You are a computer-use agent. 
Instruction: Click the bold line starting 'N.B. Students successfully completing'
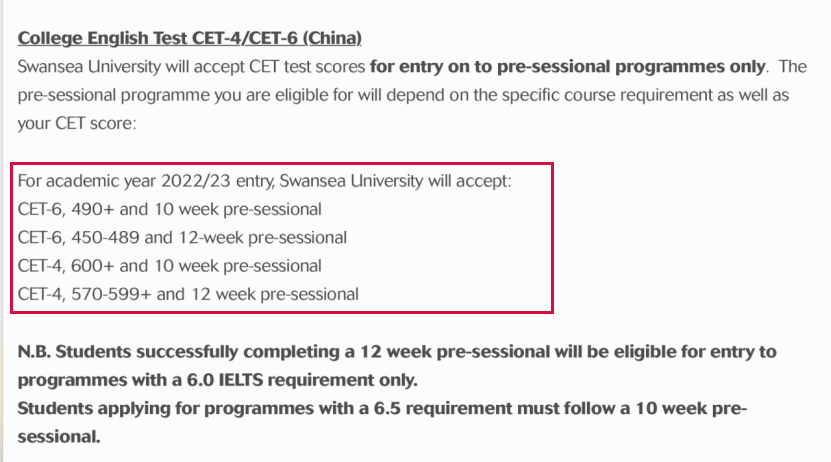tap(397, 352)
